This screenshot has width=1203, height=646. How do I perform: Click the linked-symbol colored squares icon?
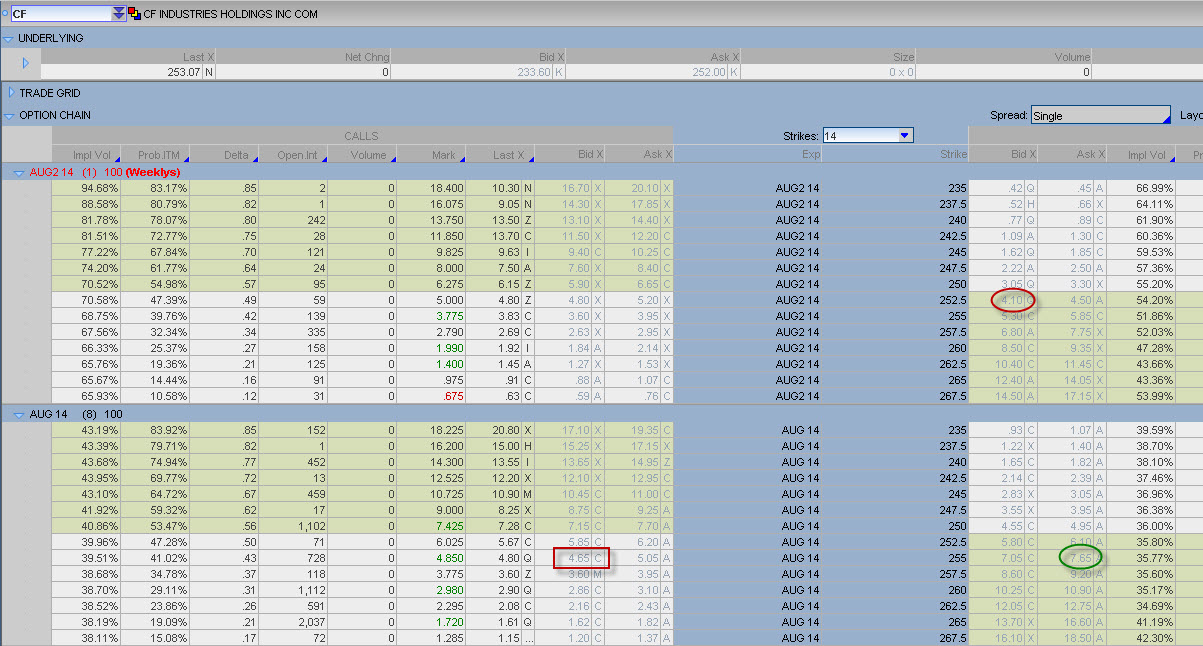click(x=134, y=13)
